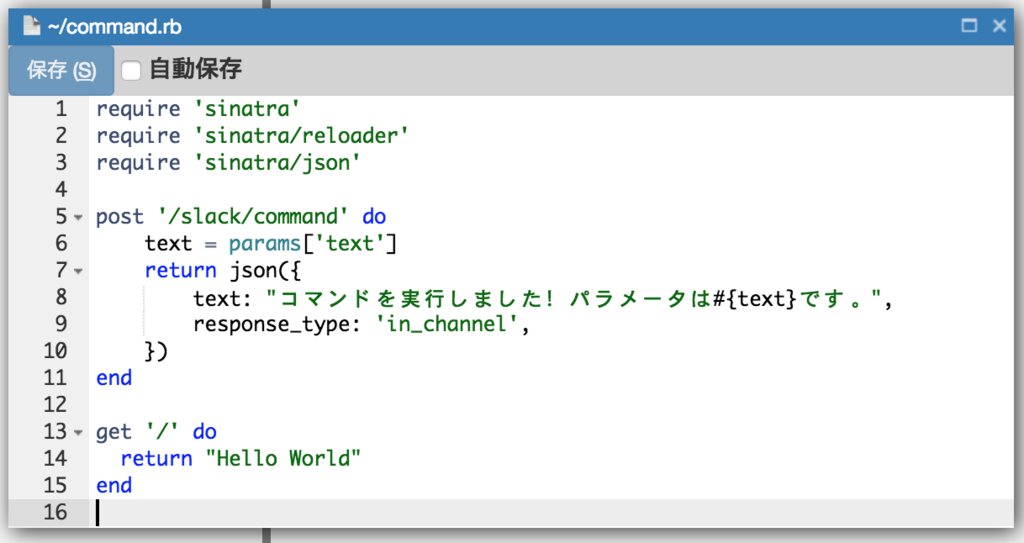Click first line require 'sinatra'

(198, 108)
